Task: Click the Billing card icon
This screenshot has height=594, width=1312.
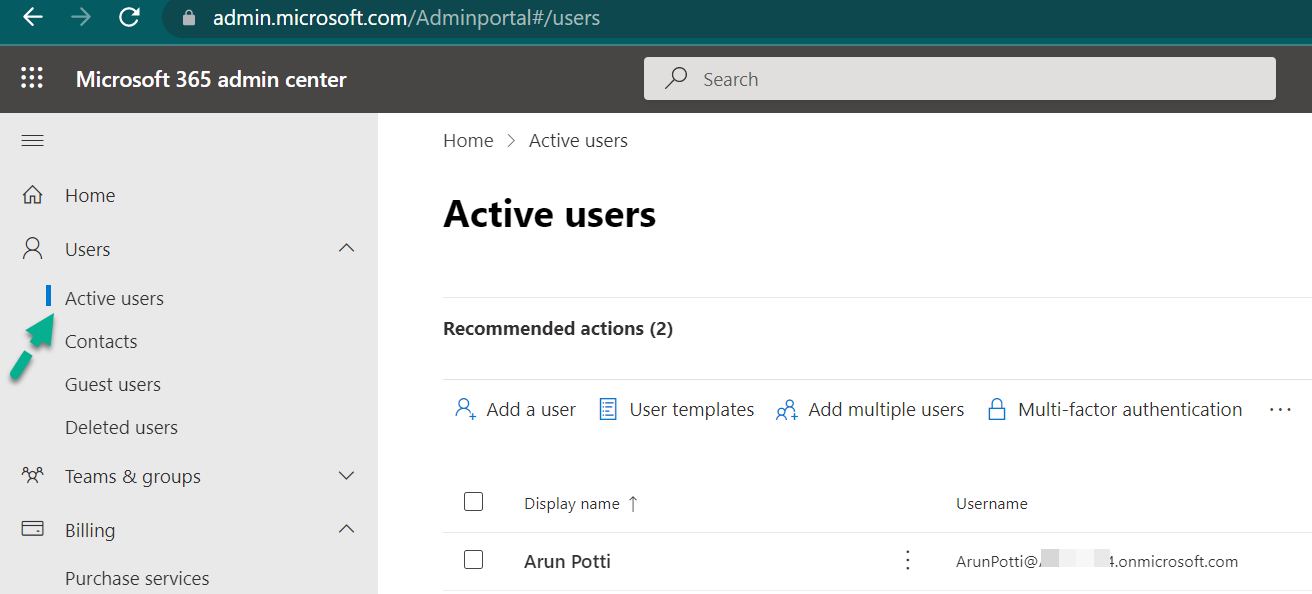Action: [x=32, y=529]
